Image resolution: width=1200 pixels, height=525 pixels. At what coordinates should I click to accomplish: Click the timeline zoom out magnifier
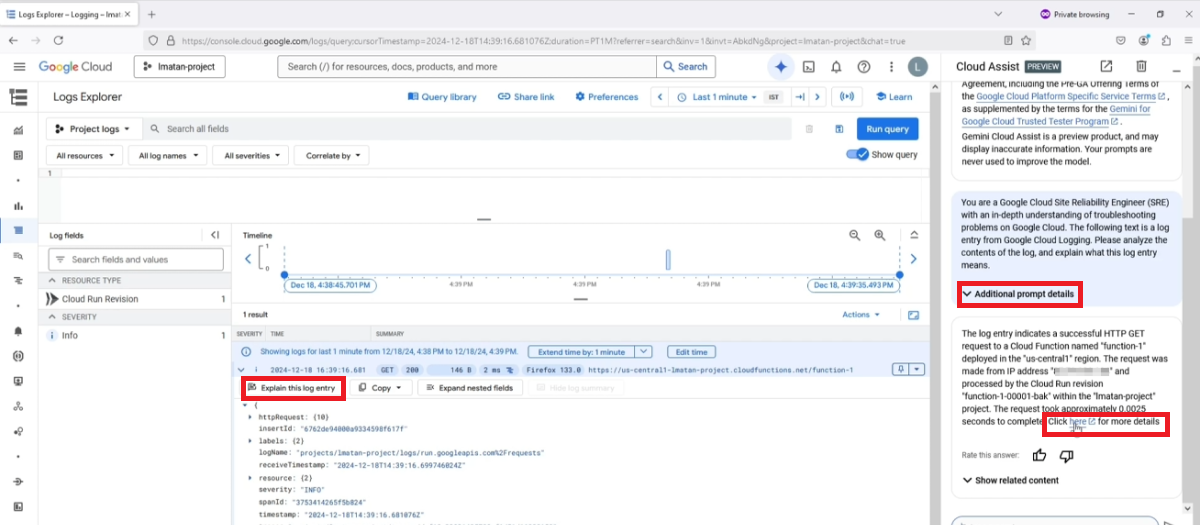855,235
